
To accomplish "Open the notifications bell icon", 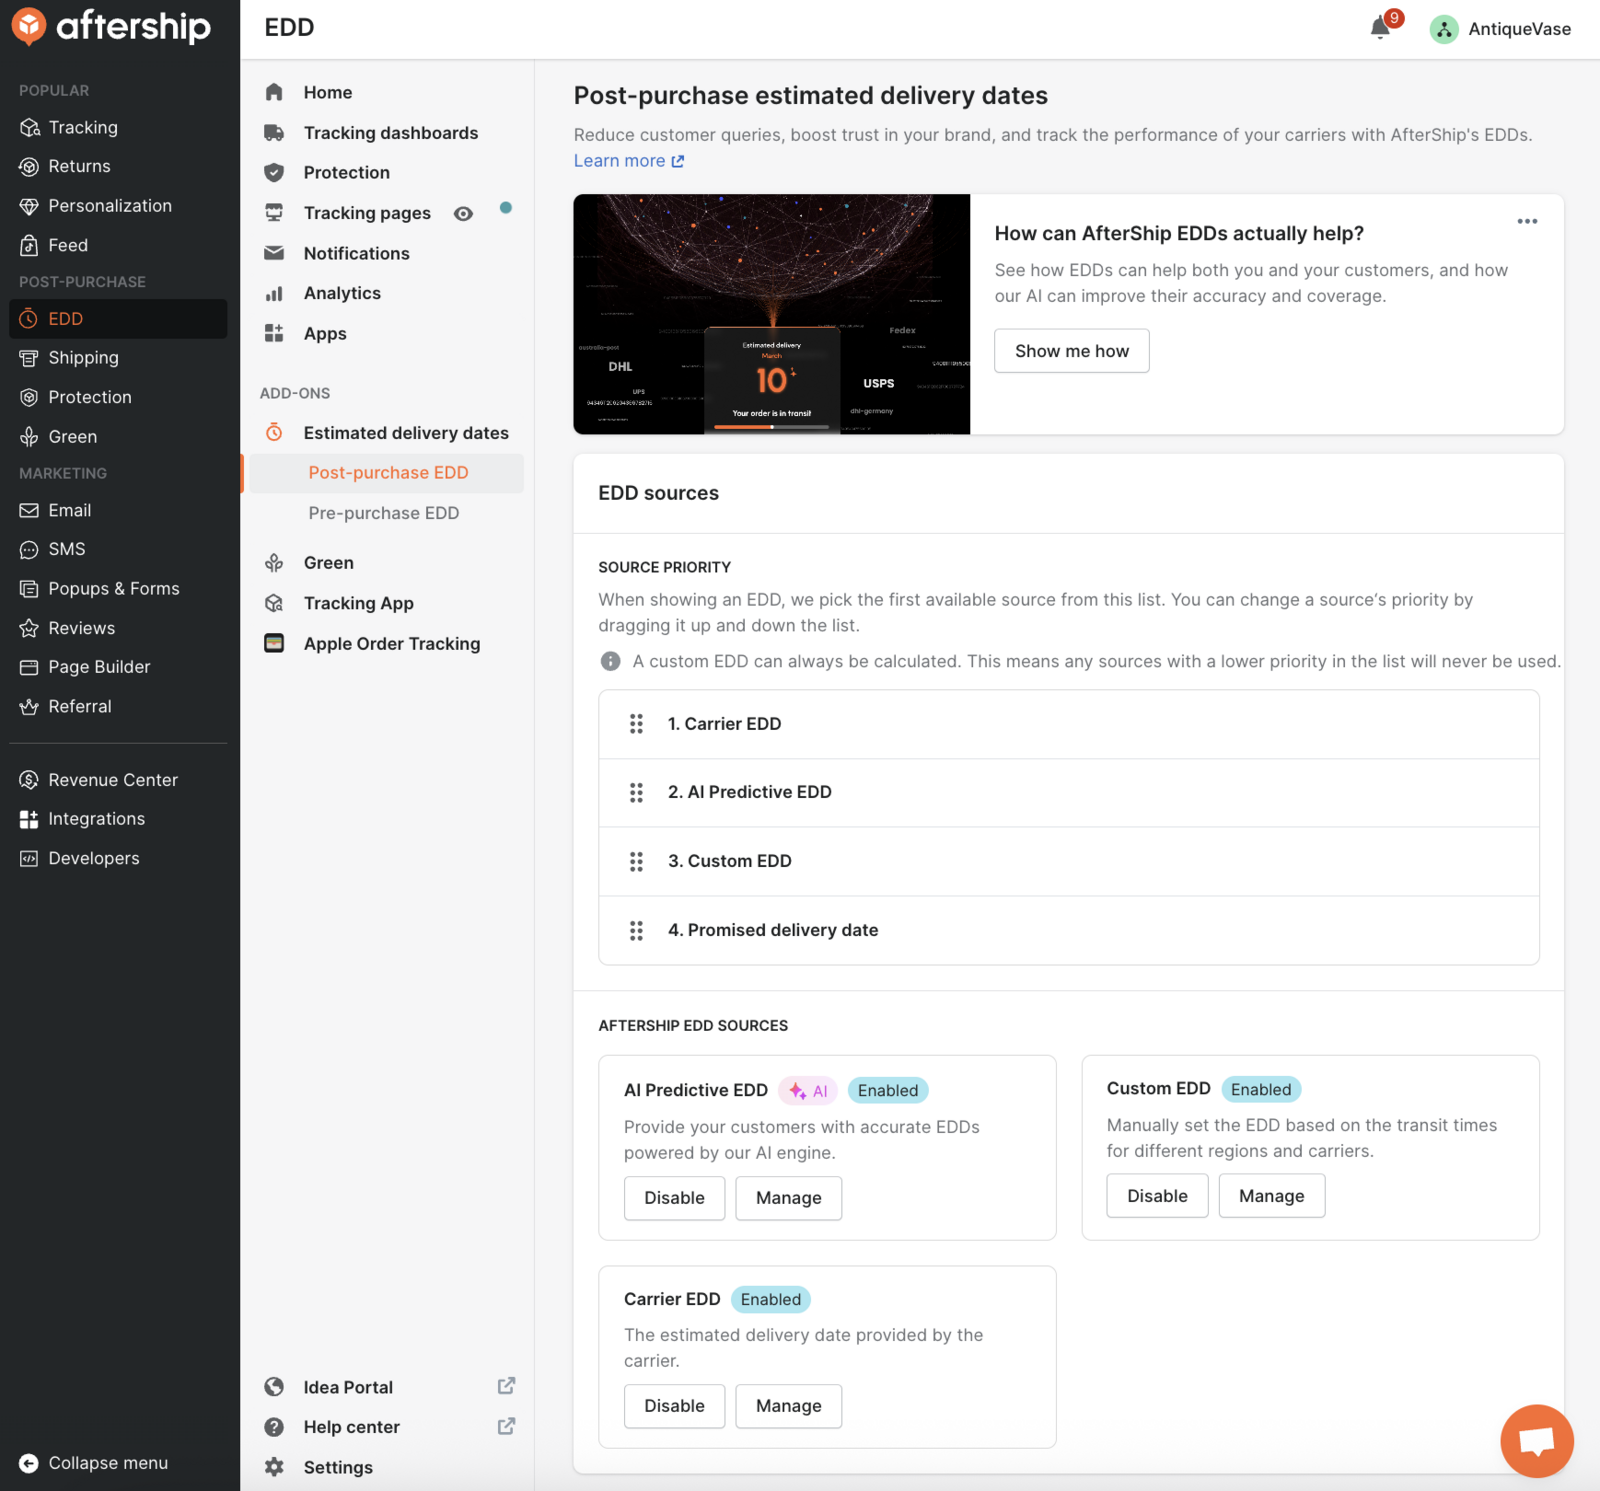I will point(1380,28).
